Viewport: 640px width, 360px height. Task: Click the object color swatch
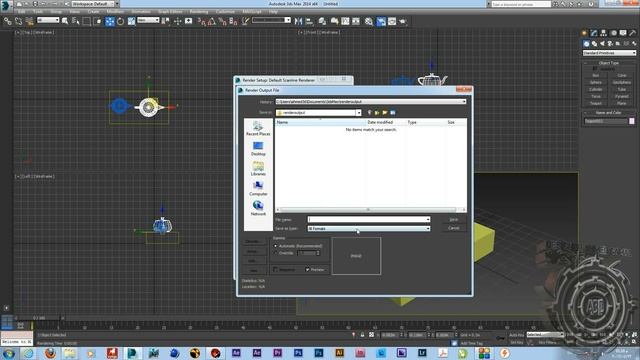[632, 121]
